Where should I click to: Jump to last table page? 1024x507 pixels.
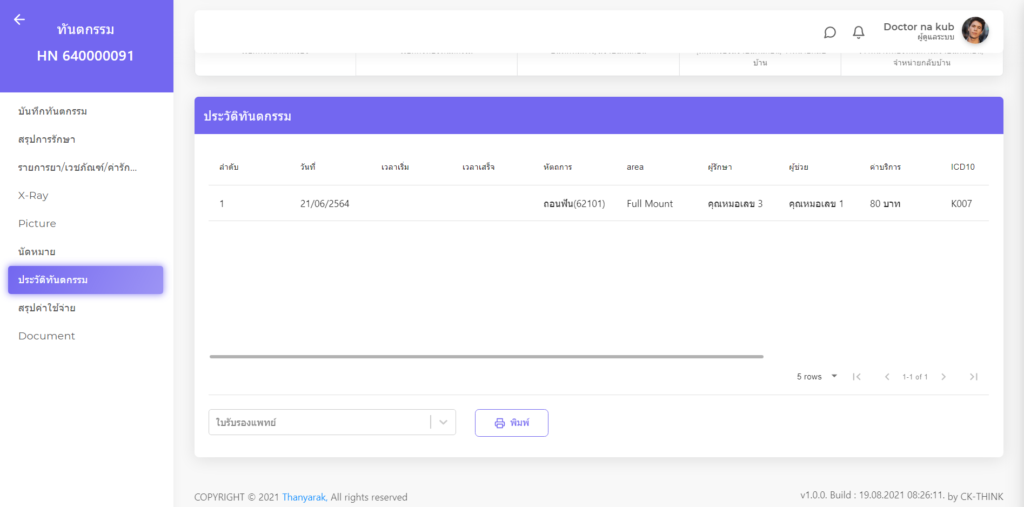coord(973,377)
